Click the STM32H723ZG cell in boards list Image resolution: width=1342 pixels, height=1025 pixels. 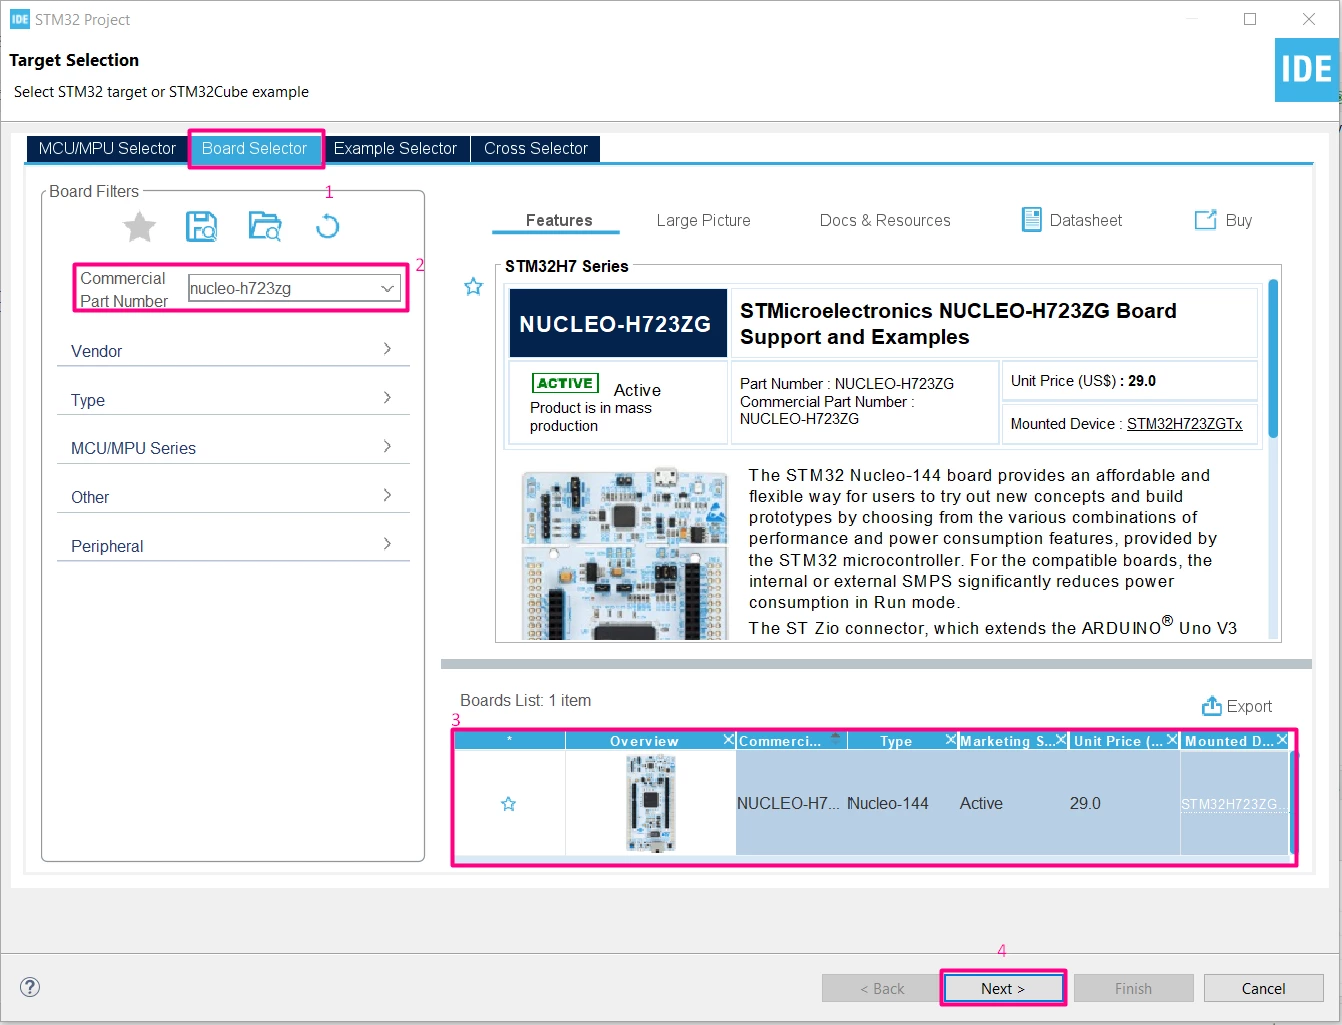coord(1234,803)
